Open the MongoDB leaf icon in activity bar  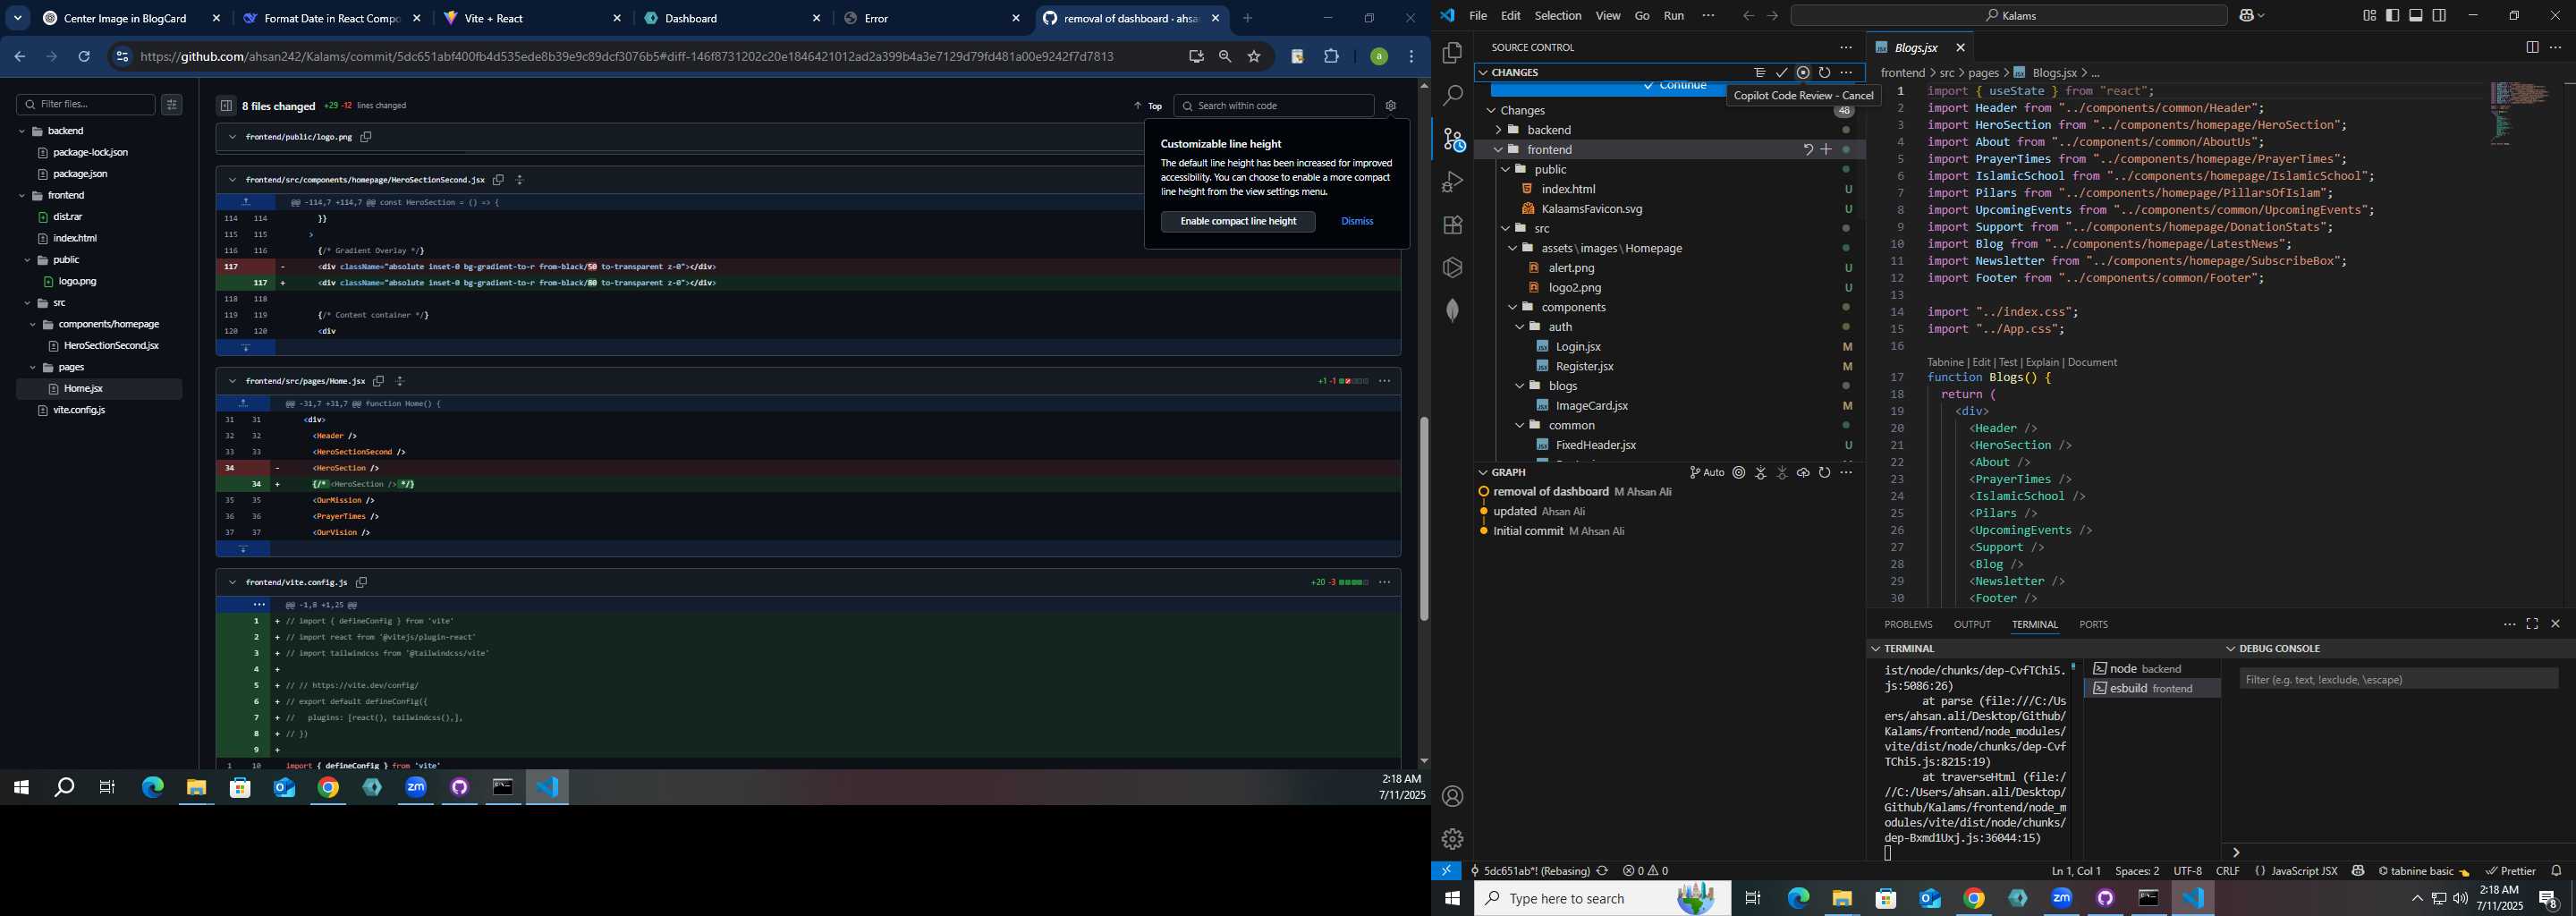click(1452, 310)
